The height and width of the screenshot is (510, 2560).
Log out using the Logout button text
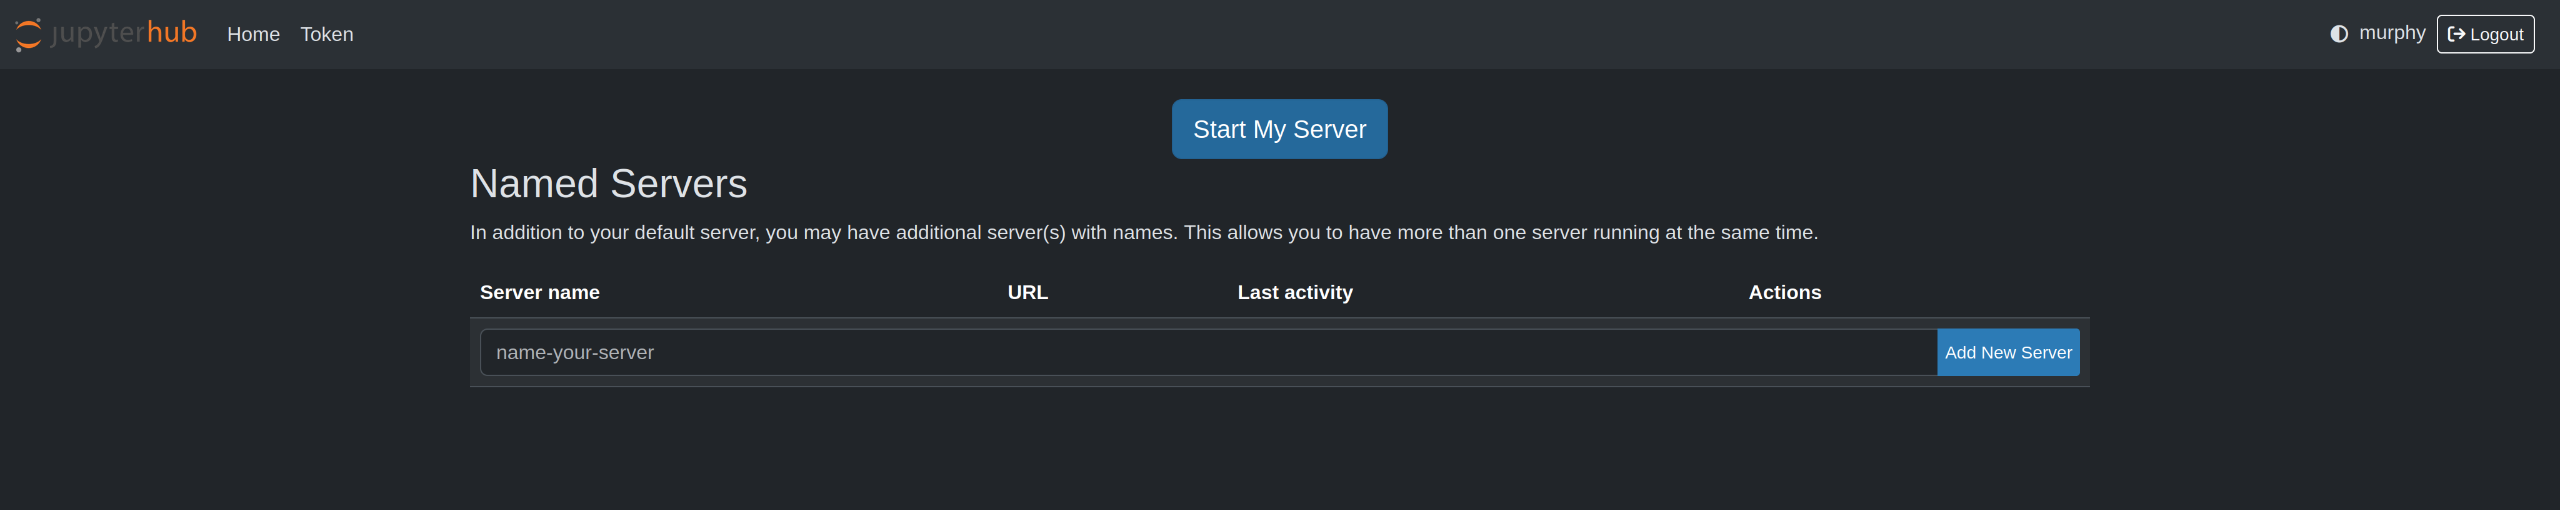click(2496, 35)
